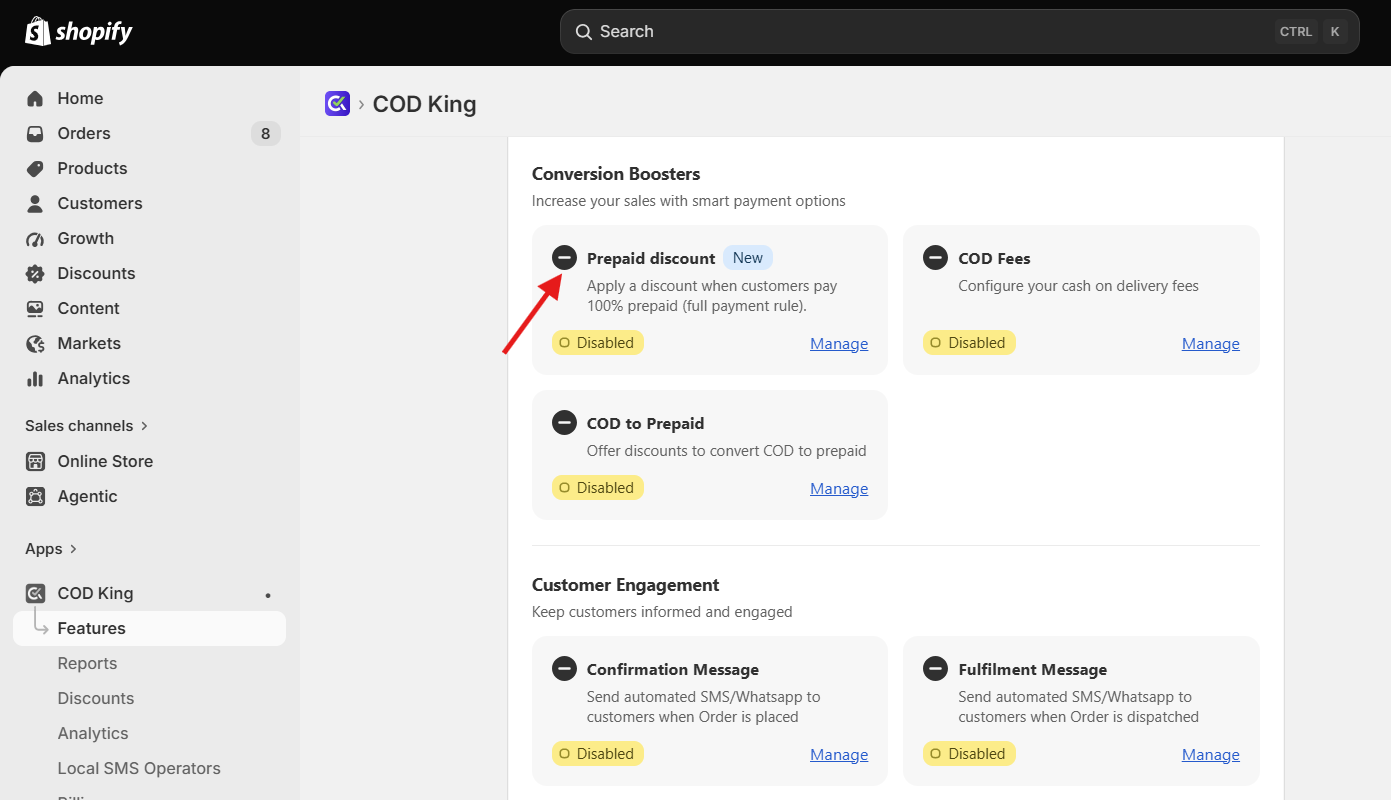Manage the COD to Prepaid feature
Viewport: 1391px width, 800px height.
[839, 489]
